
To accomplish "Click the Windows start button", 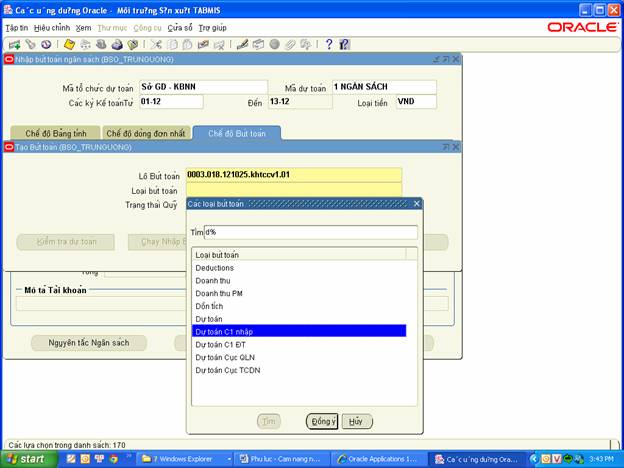I will [29, 459].
